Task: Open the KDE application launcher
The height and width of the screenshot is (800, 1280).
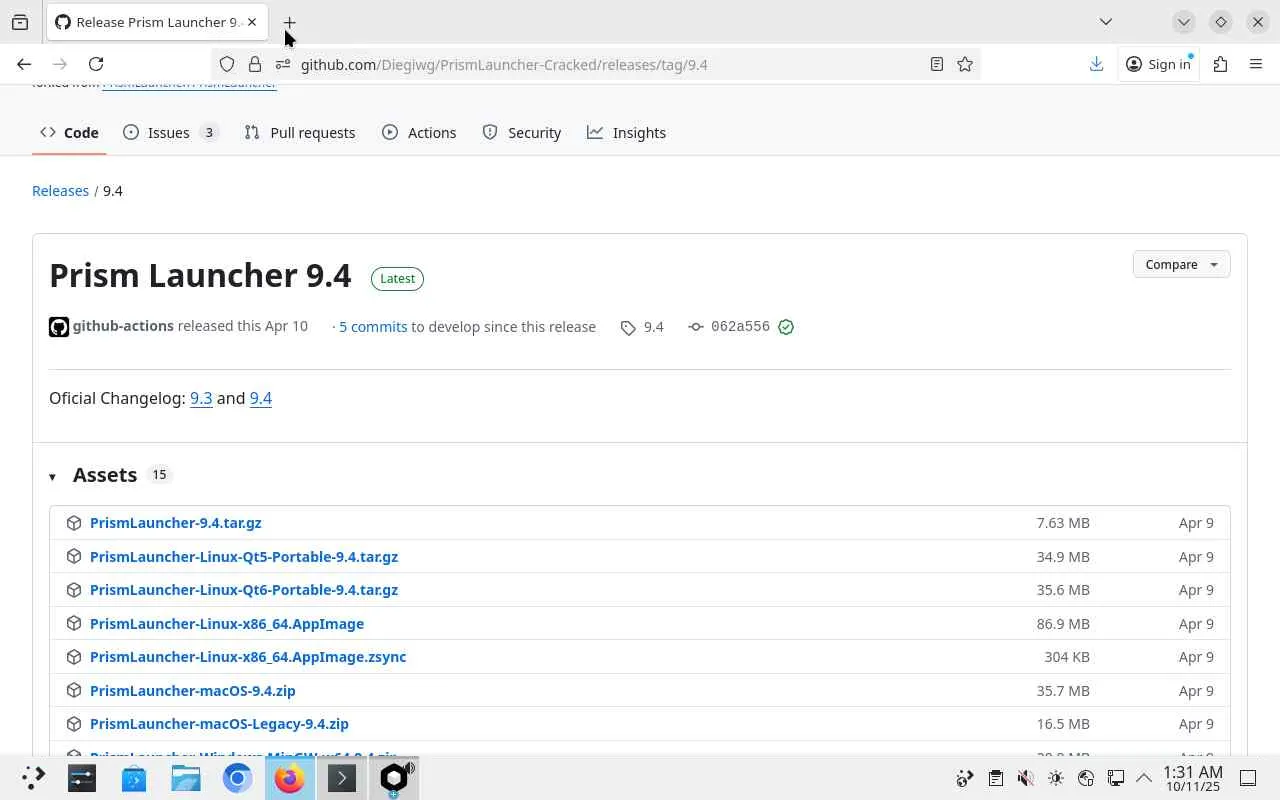Action: [x=33, y=778]
